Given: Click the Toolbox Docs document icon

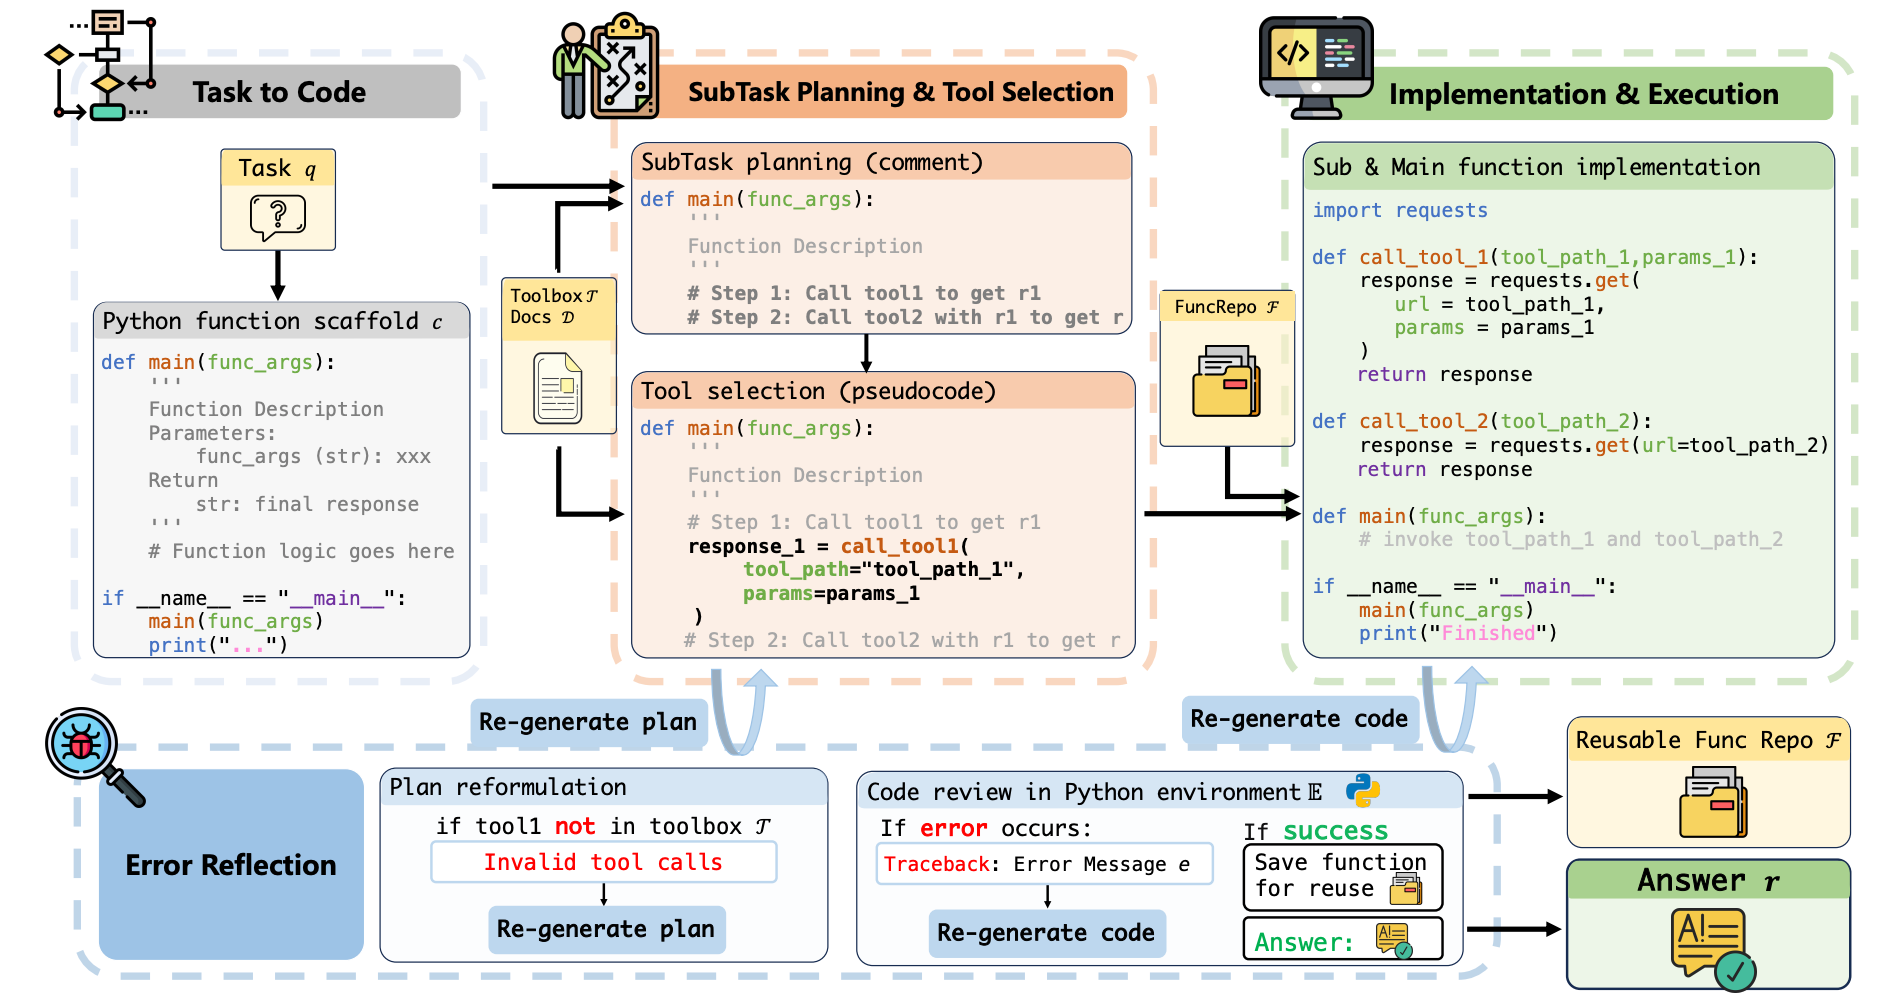Looking at the screenshot, I should 558,388.
